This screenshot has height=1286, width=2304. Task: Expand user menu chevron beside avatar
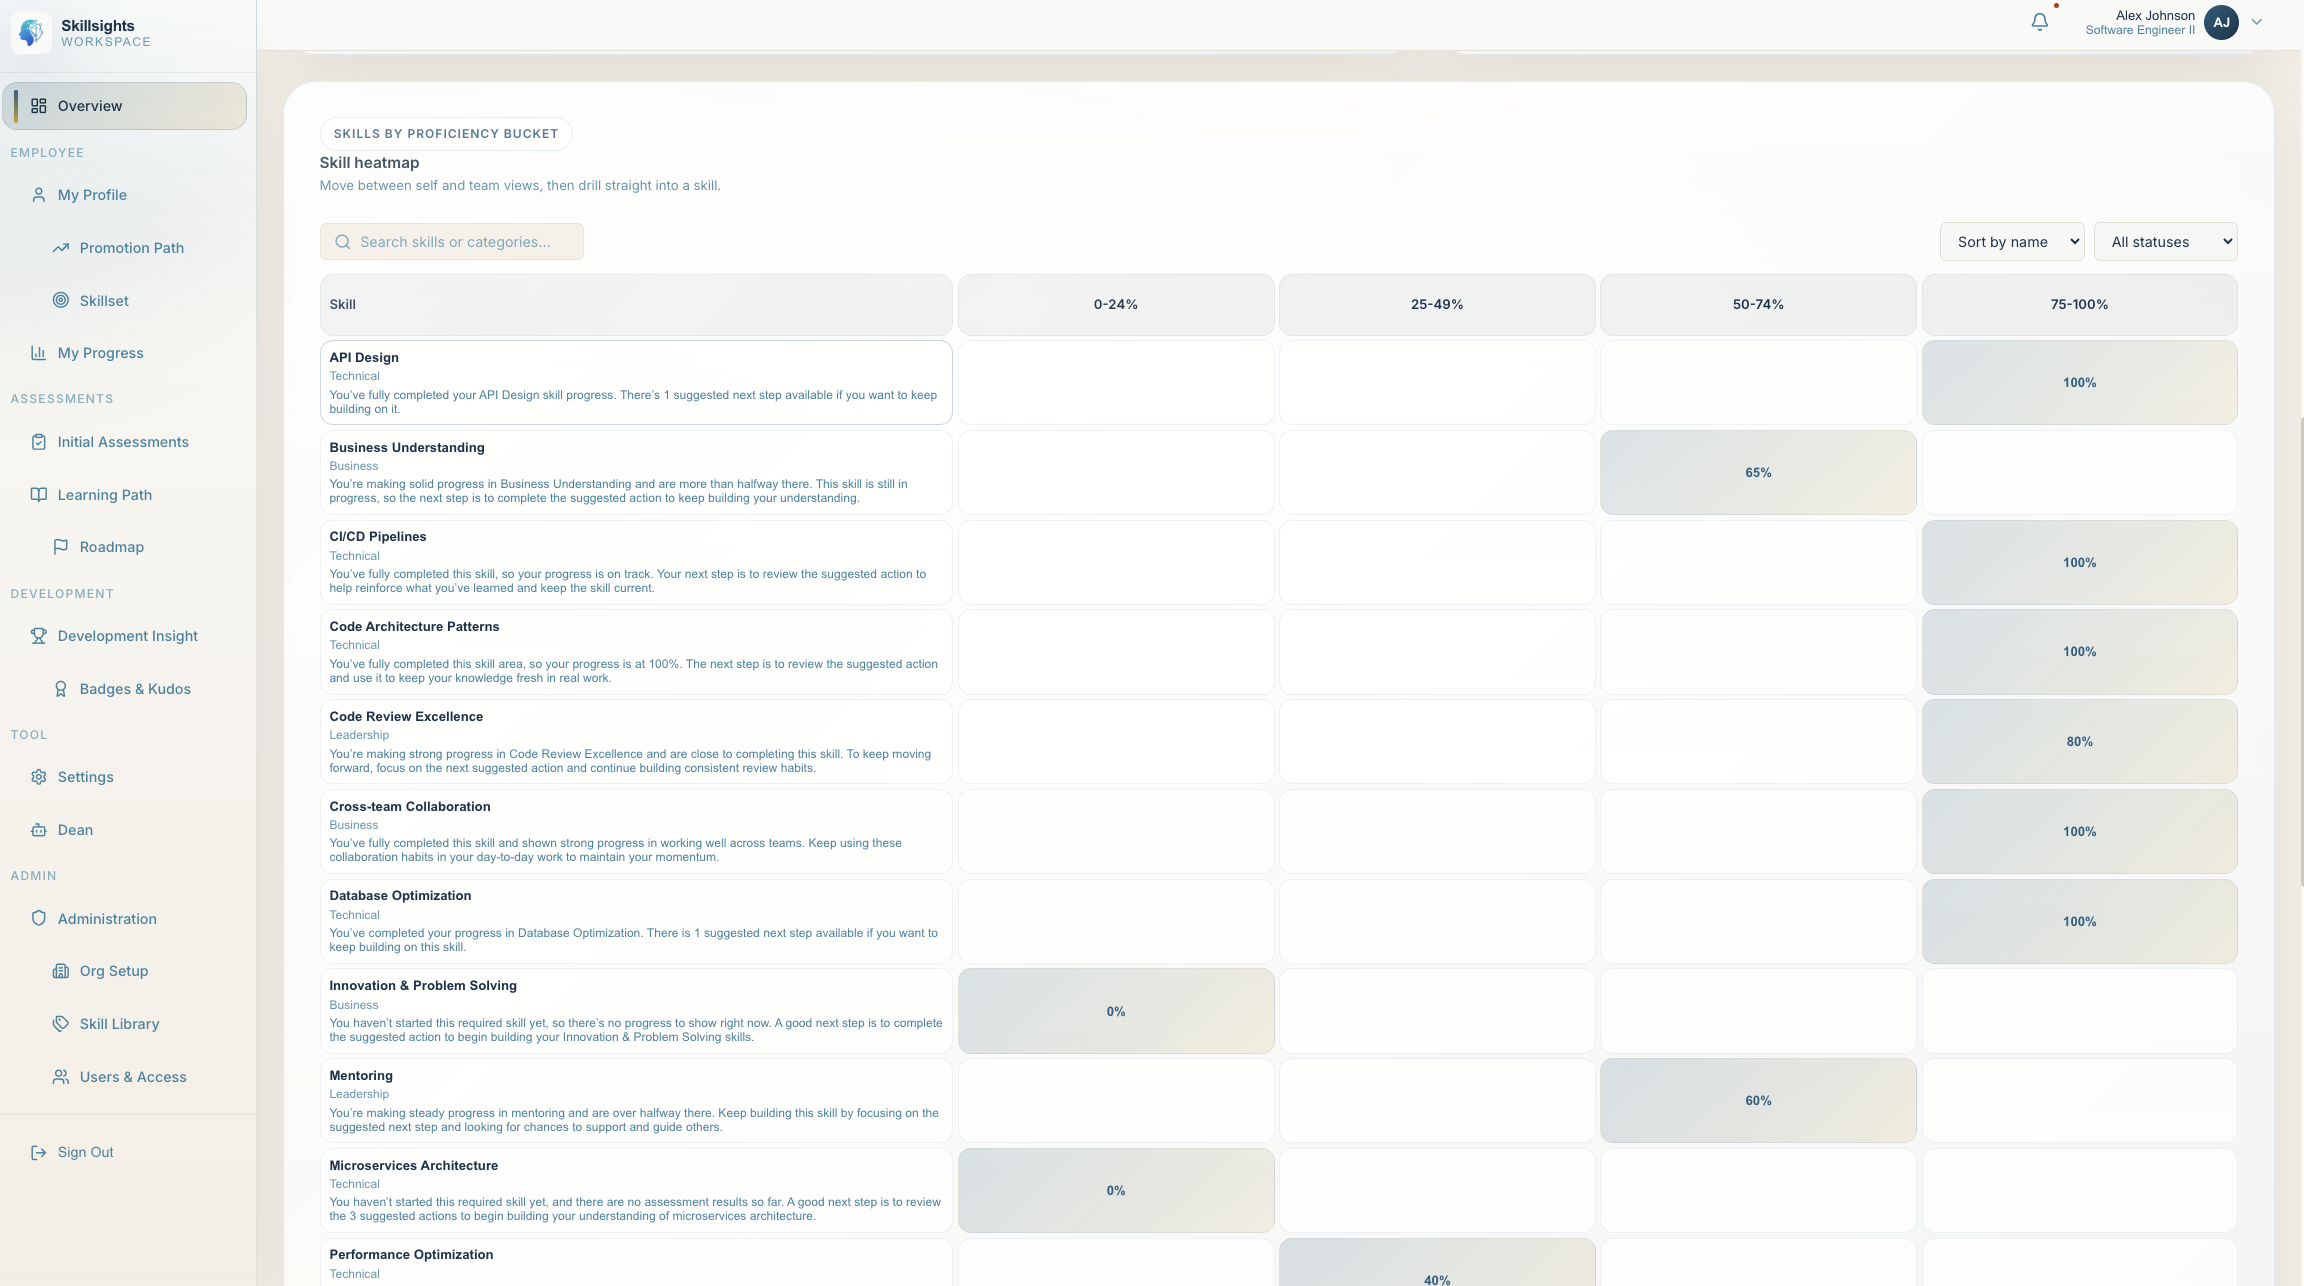(x=2256, y=22)
